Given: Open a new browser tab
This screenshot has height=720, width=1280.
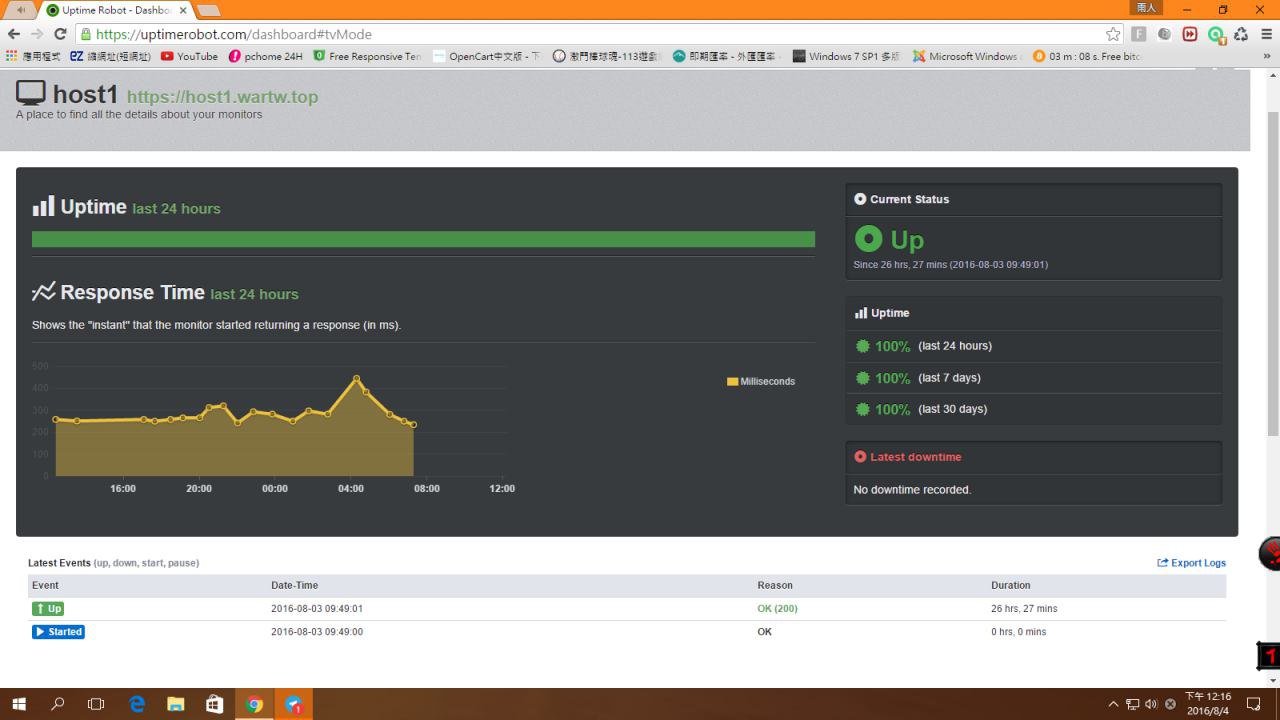Looking at the screenshot, I should pyautogui.click(x=208, y=10).
